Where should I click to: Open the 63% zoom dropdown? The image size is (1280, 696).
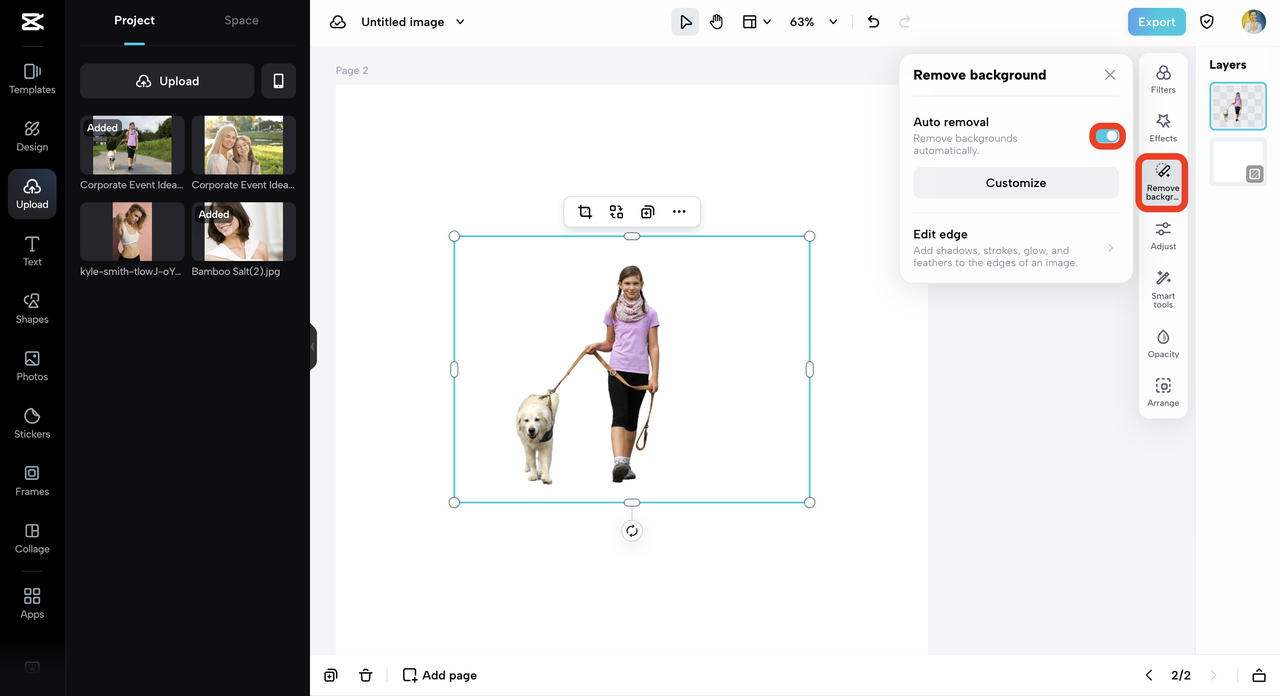[x=813, y=22]
